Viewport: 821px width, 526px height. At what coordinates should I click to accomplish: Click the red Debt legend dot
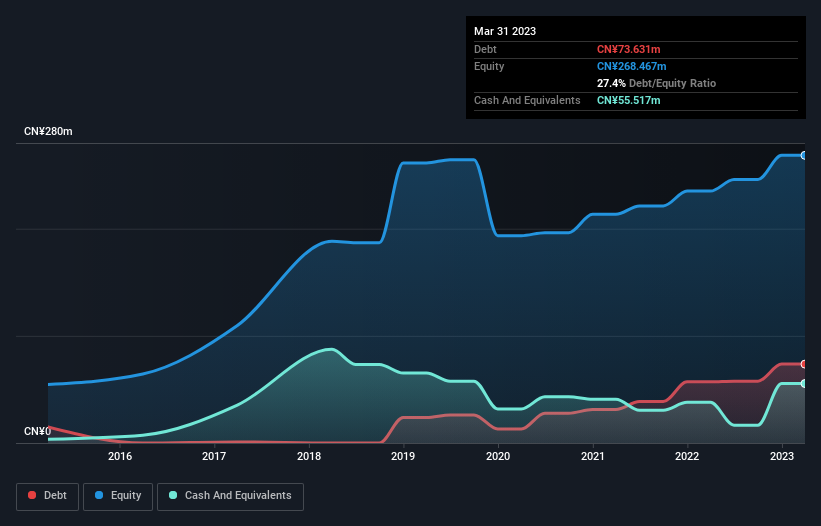tap(32, 495)
